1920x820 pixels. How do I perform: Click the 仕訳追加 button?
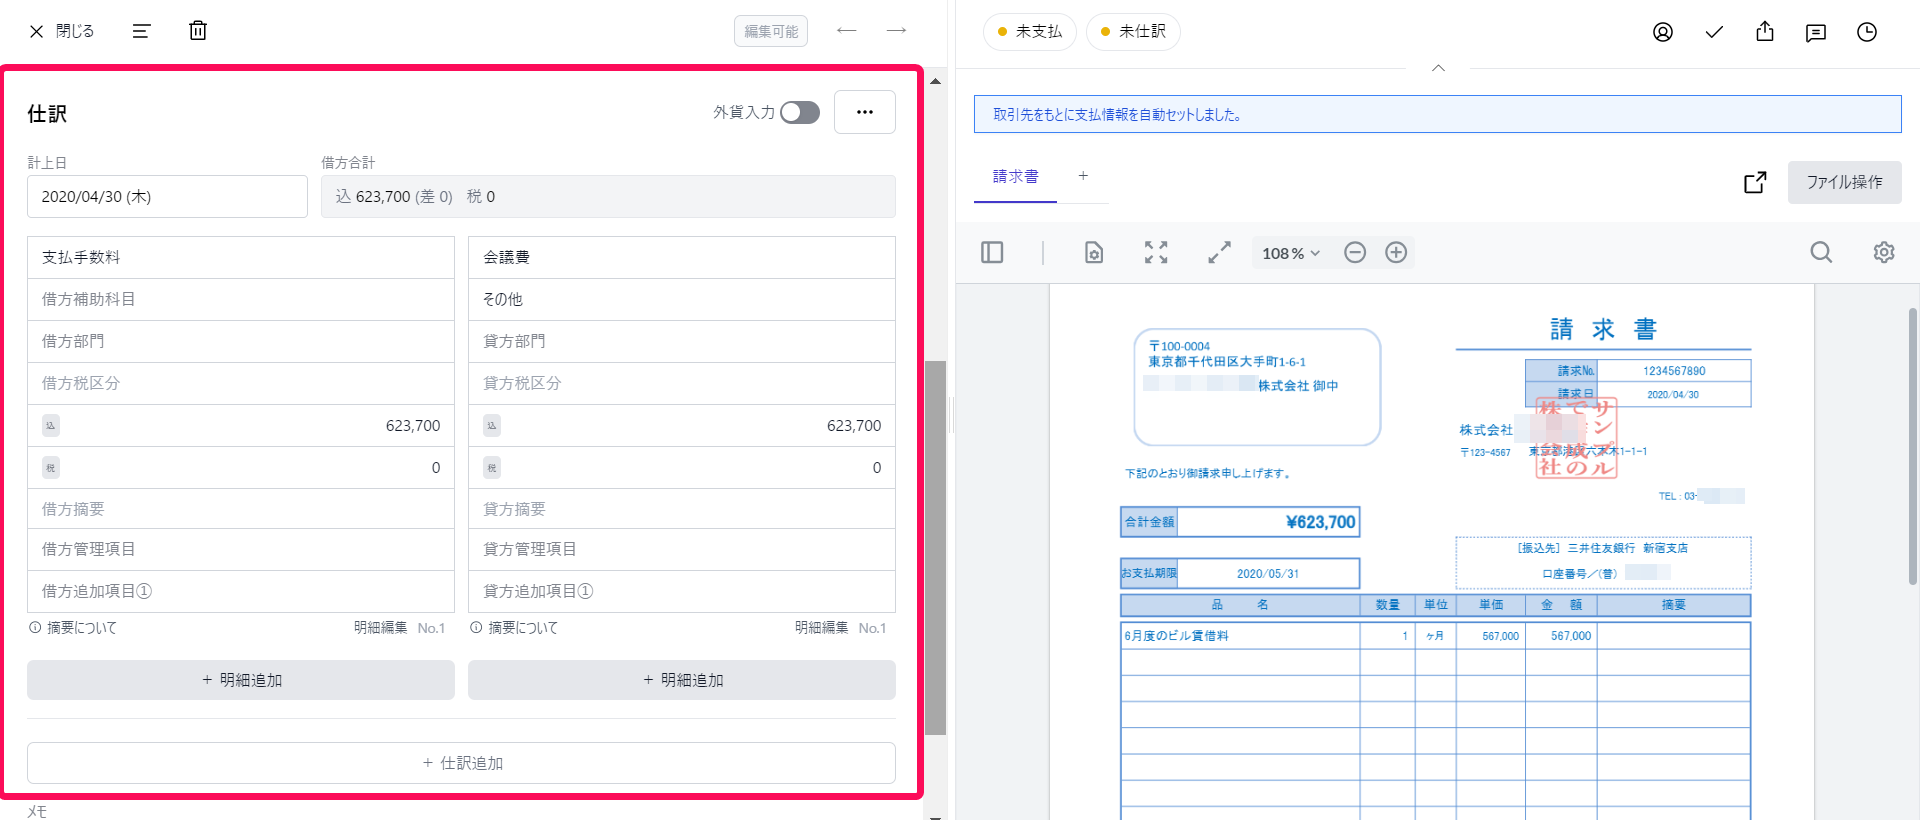coord(461,763)
